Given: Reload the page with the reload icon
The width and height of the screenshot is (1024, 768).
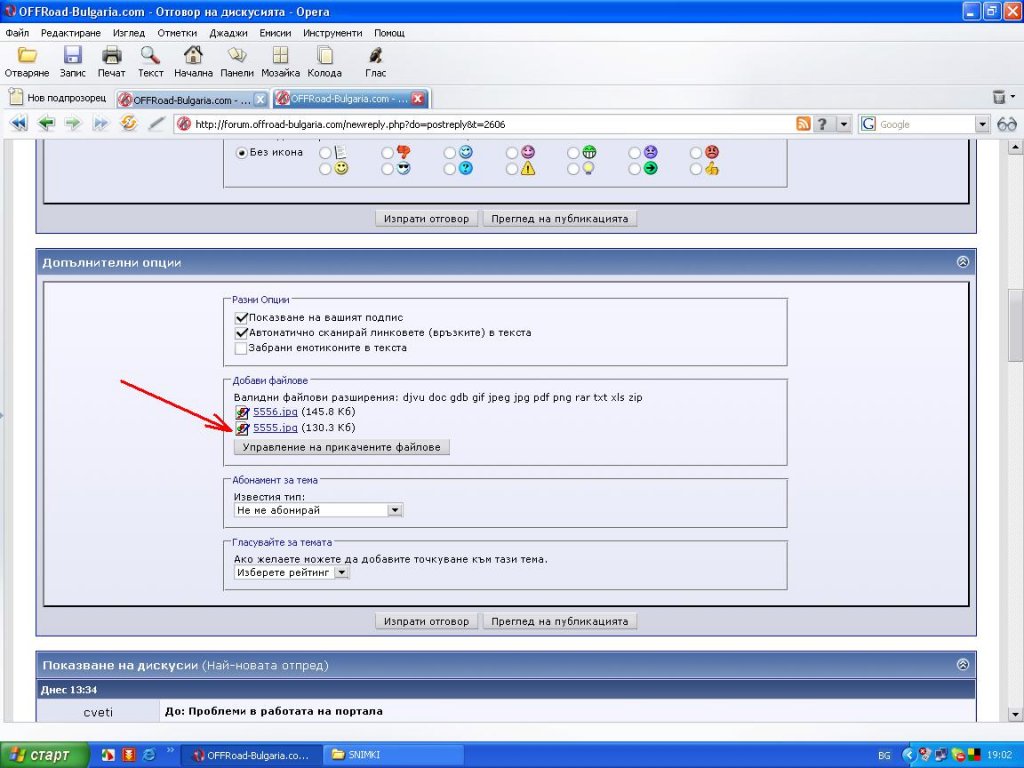Looking at the screenshot, I should coord(128,123).
